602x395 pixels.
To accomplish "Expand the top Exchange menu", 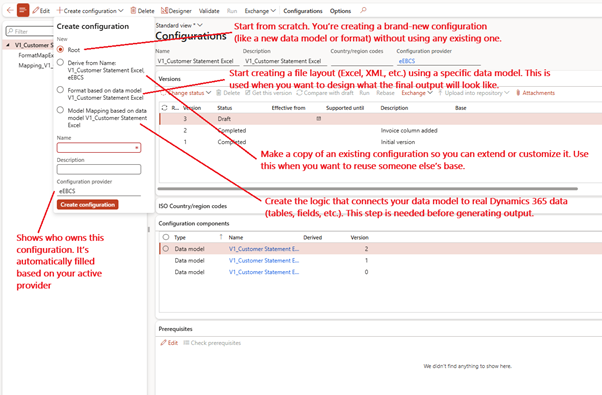I will tap(260, 11).
